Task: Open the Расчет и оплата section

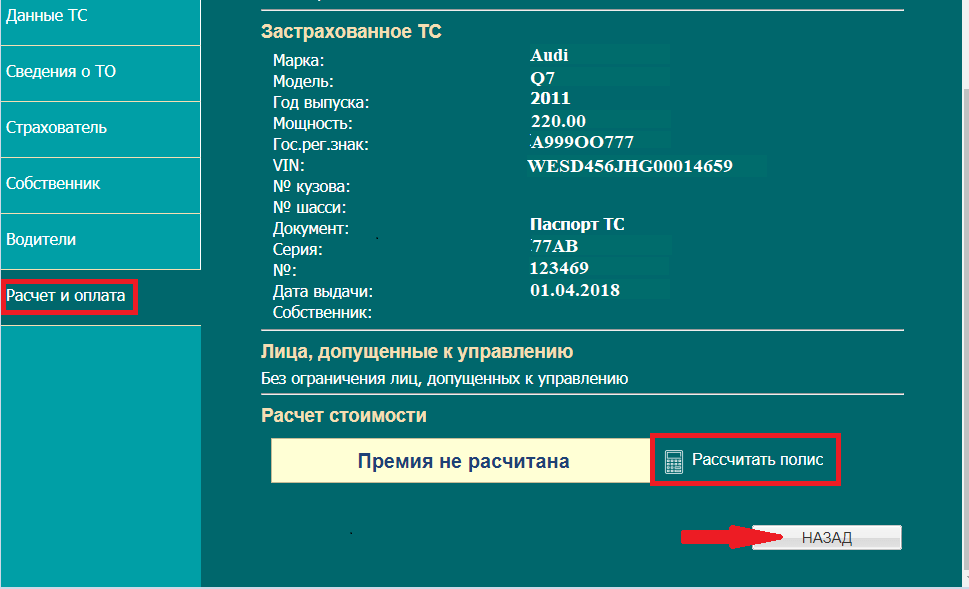Action: pyautogui.click(x=66, y=296)
